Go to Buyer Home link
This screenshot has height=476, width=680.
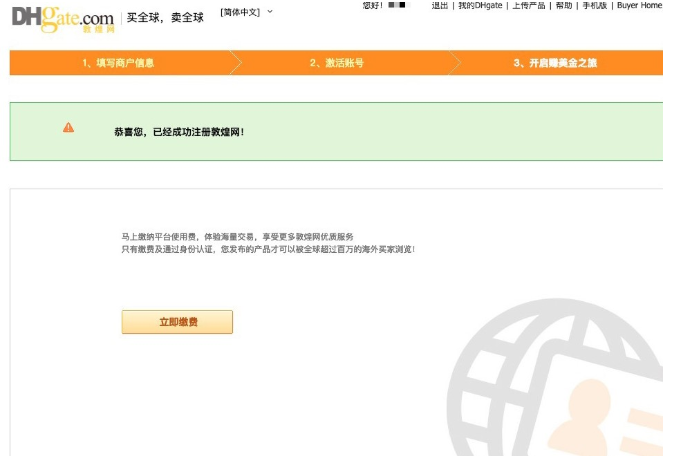tap(639, 6)
